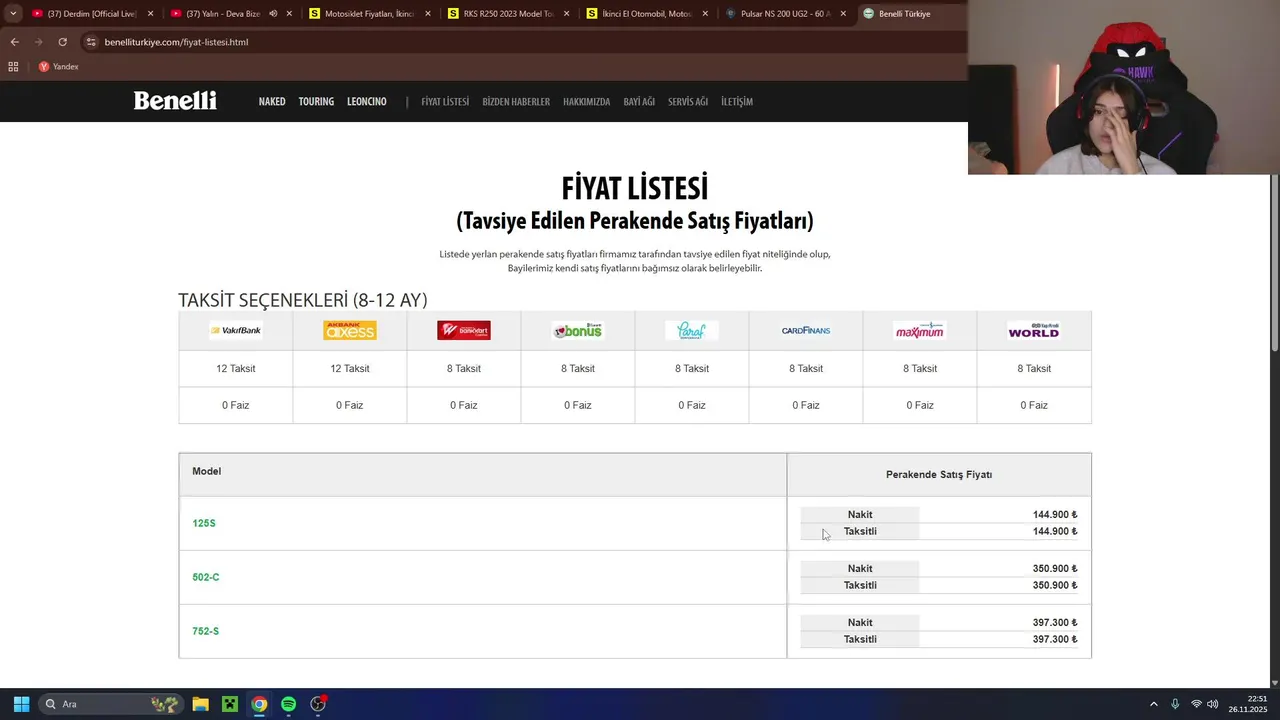Open the Yandex bookmark

[58, 67]
